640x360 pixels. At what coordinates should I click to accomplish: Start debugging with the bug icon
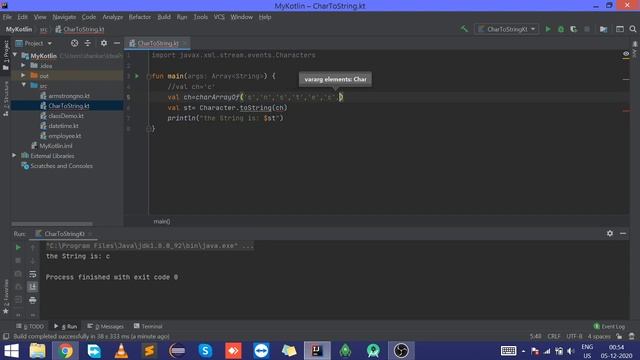pos(561,29)
